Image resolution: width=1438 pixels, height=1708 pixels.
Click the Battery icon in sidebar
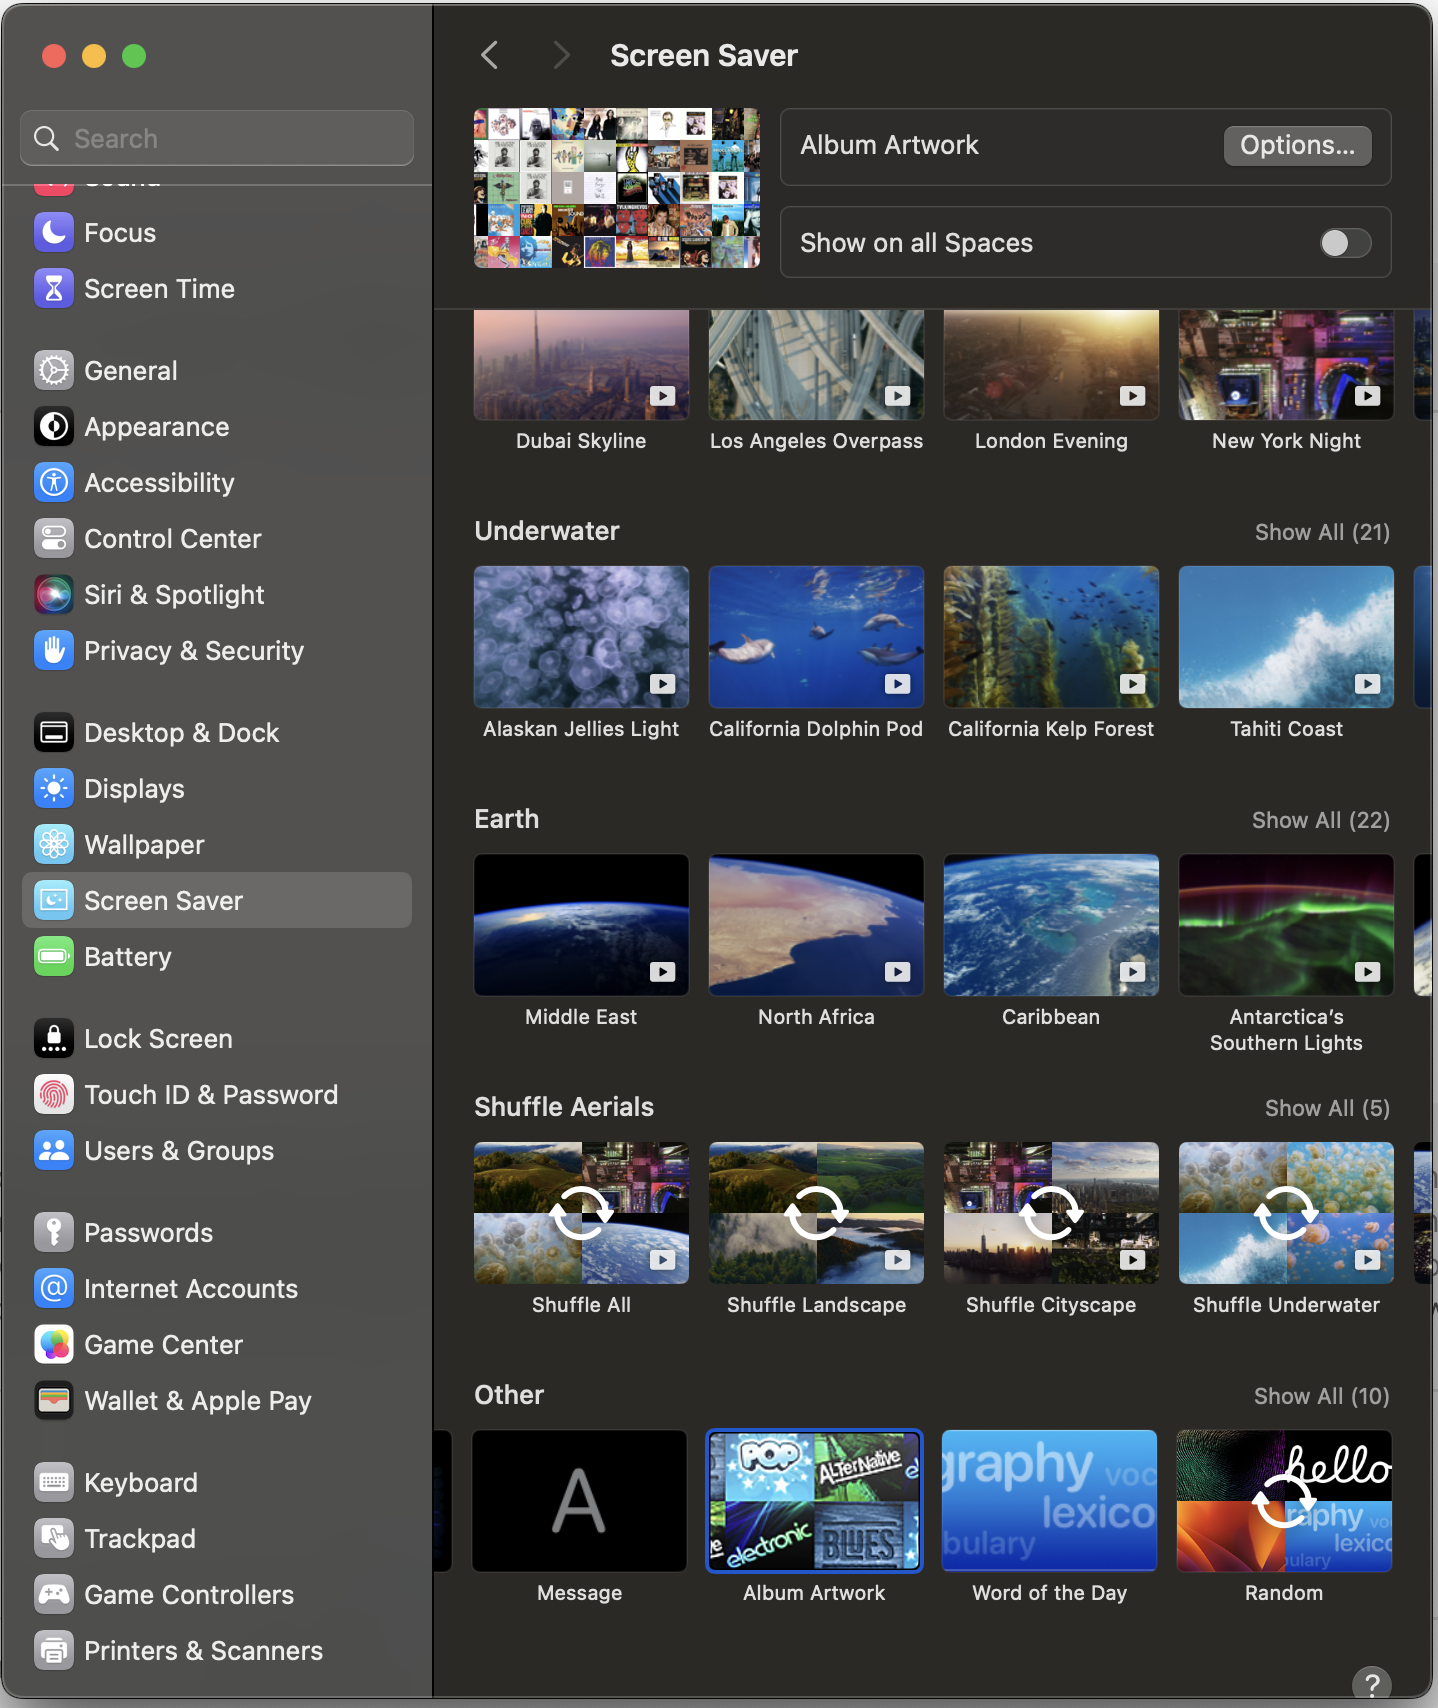(54, 957)
